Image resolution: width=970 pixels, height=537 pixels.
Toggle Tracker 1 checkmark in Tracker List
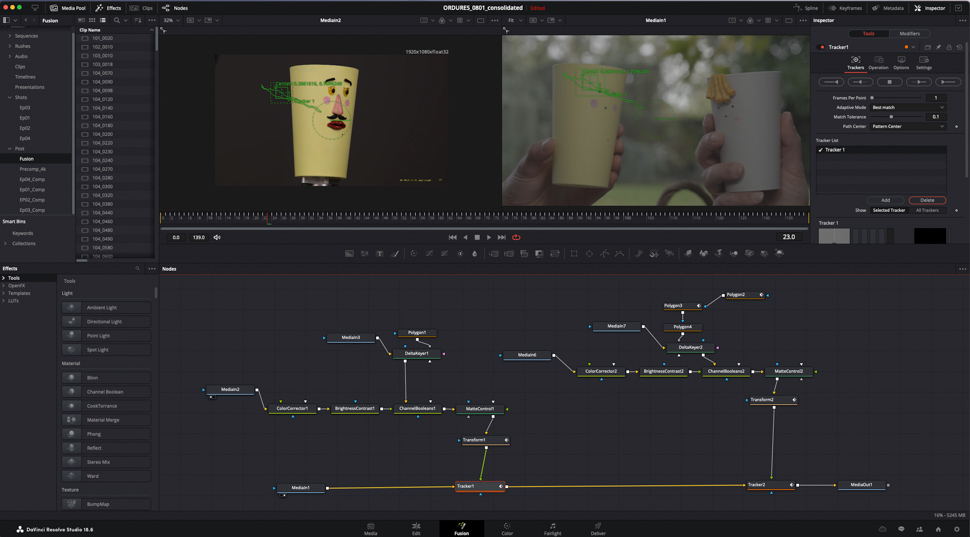pos(821,150)
